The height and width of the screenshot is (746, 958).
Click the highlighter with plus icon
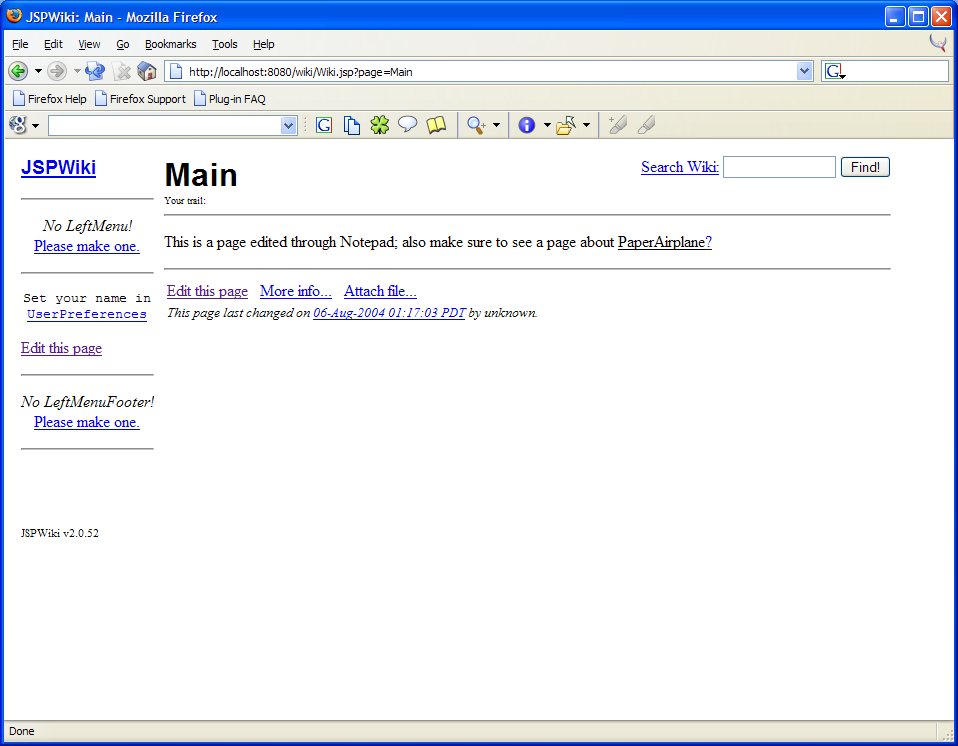point(618,125)
